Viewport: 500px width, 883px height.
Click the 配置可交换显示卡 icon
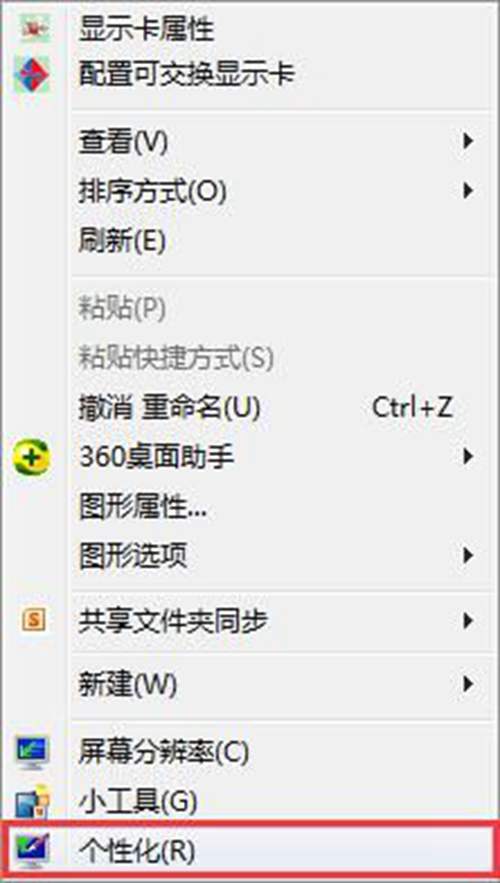[33, 75]
